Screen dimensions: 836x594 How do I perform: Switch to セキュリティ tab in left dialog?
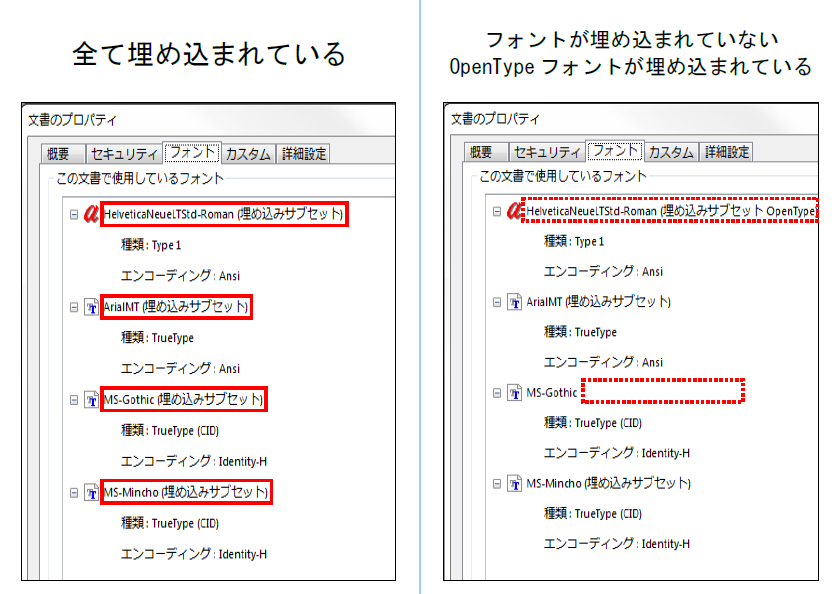point(124,154)
